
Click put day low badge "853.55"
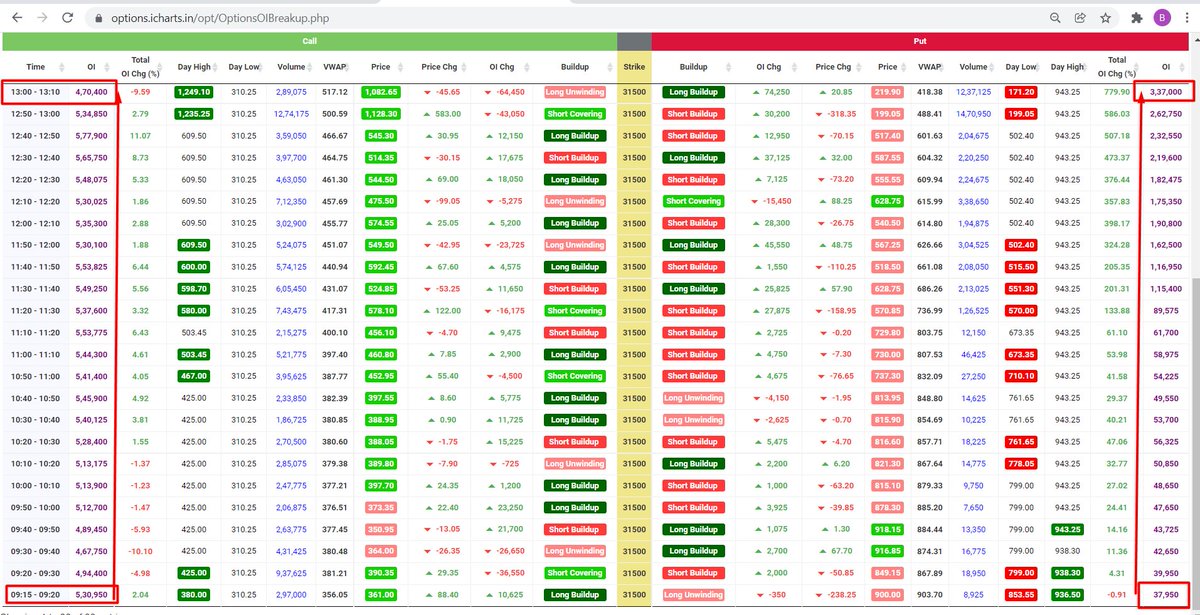click(x=1021, y=595)
